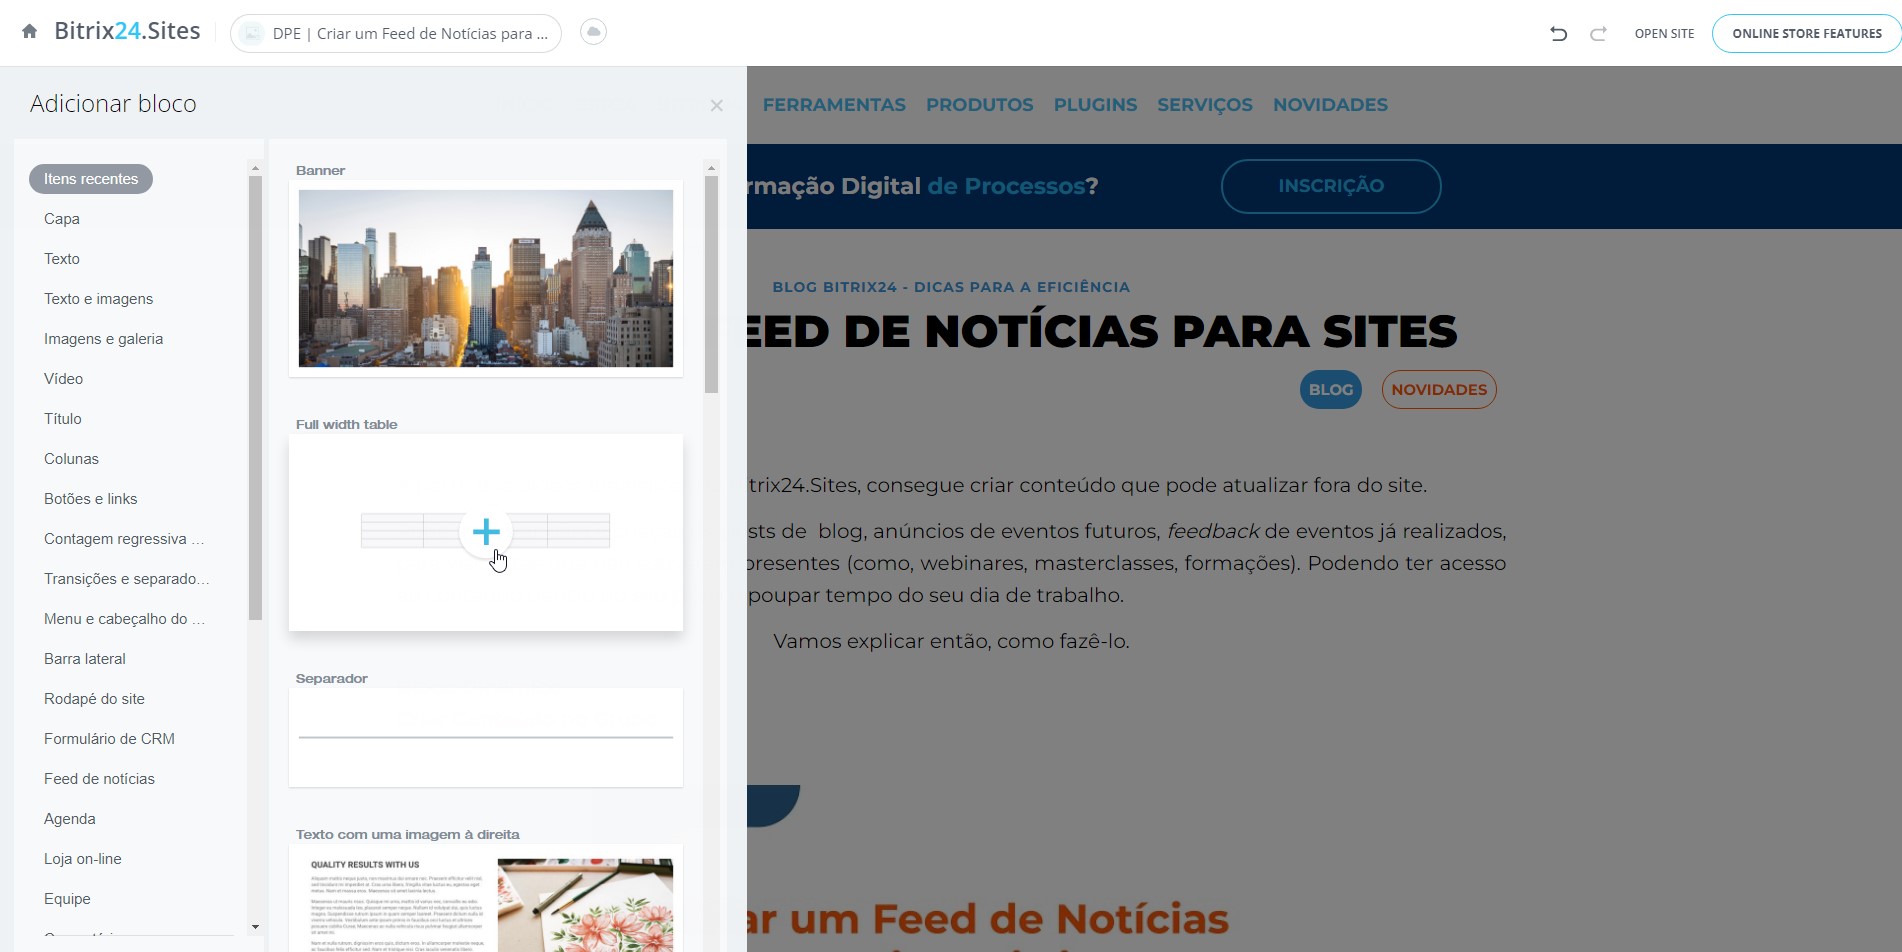Choose the Colunas category
The height and width of the screenshot is (952, 1902).
coord(72,459)
